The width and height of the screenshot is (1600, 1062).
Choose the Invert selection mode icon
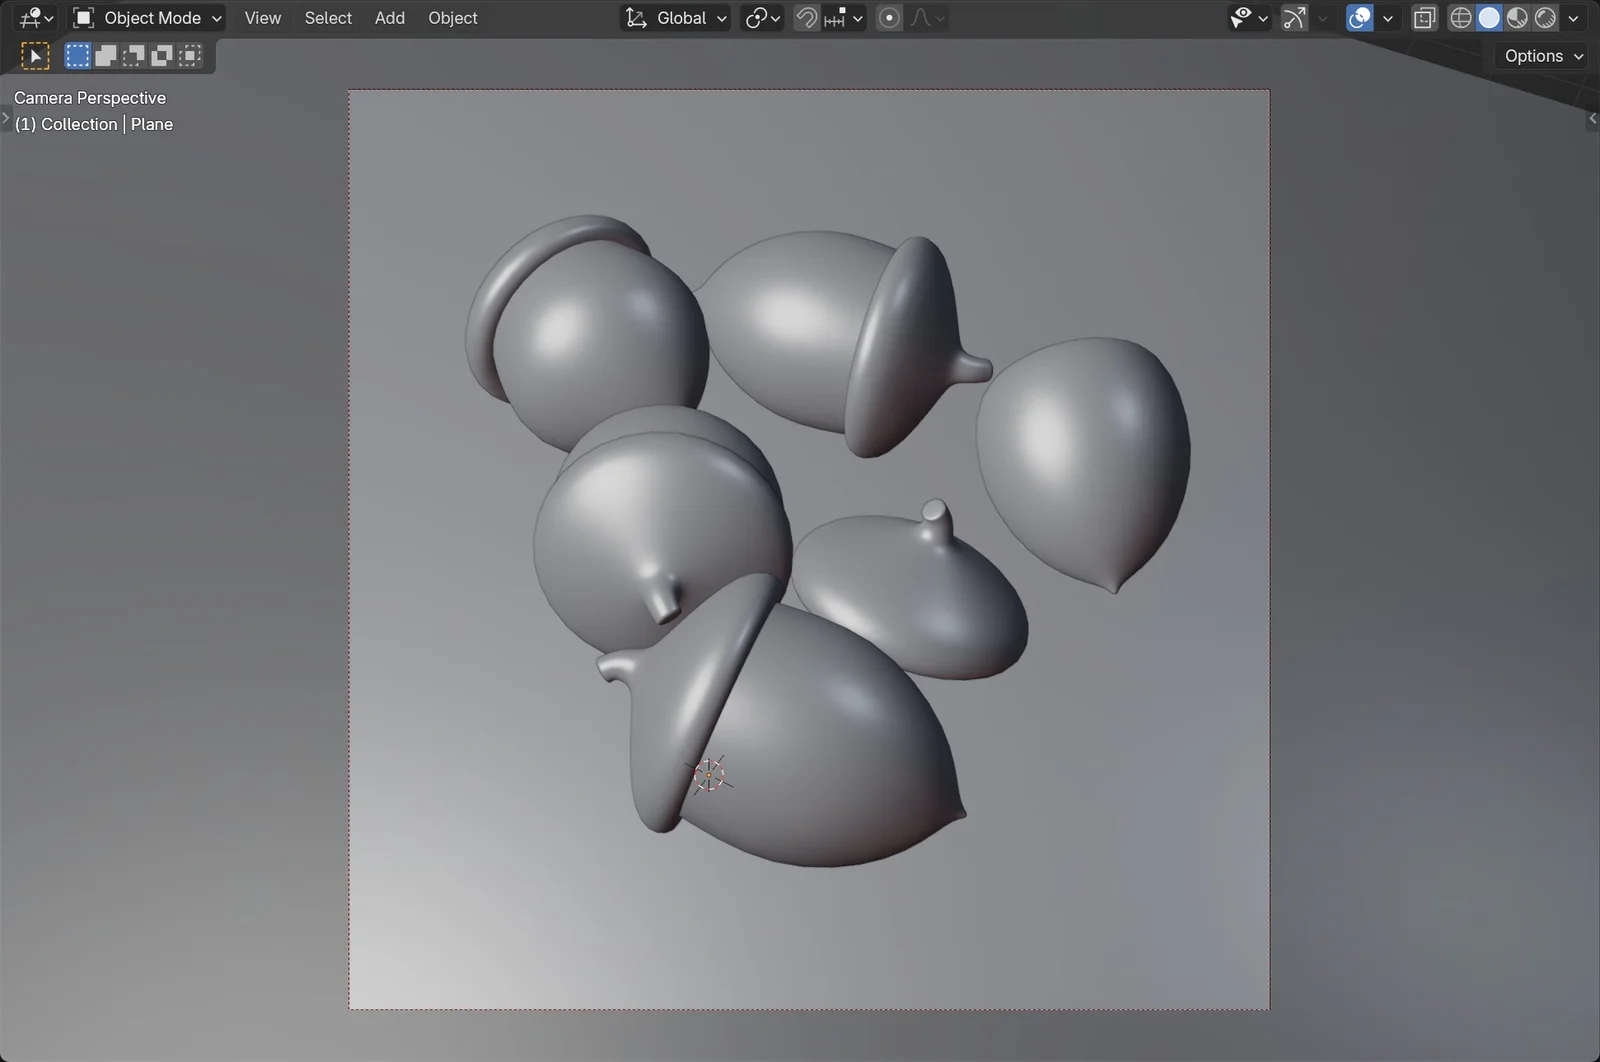pyautogui.click(x=161, y=55)
